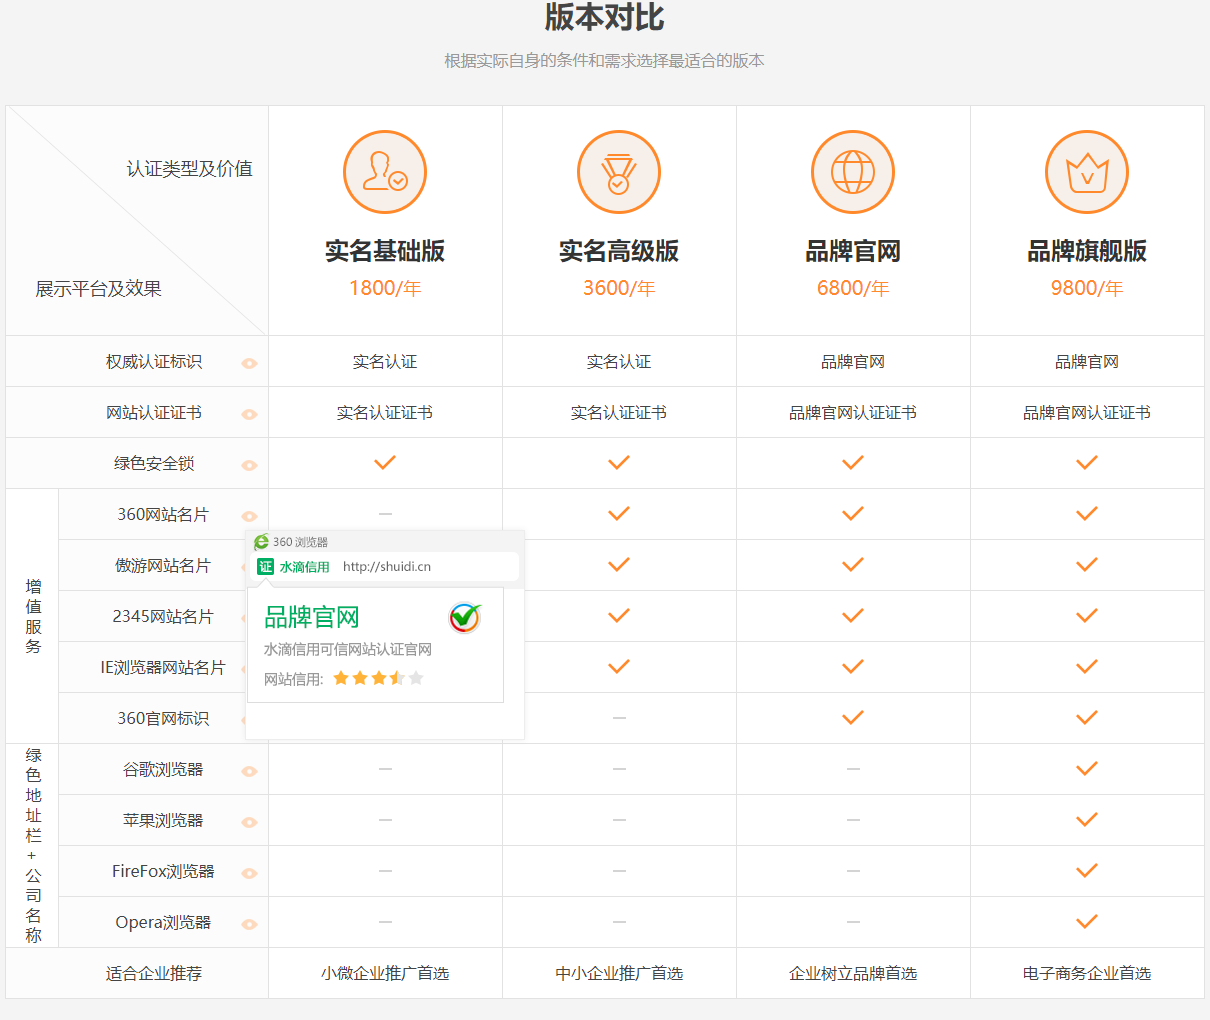Show the preview for Opera浏览器 via eye icon
Screen dimensions: 1210x1020
coord(249,924)
